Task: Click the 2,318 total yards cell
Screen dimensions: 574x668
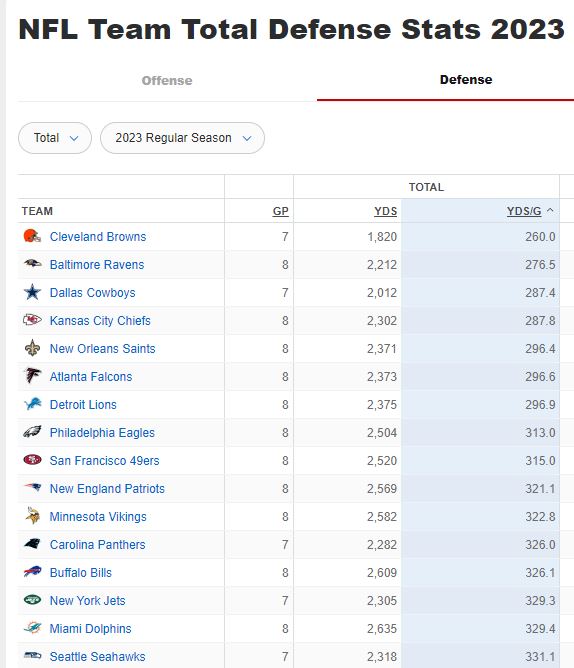Action: [382, 656]
